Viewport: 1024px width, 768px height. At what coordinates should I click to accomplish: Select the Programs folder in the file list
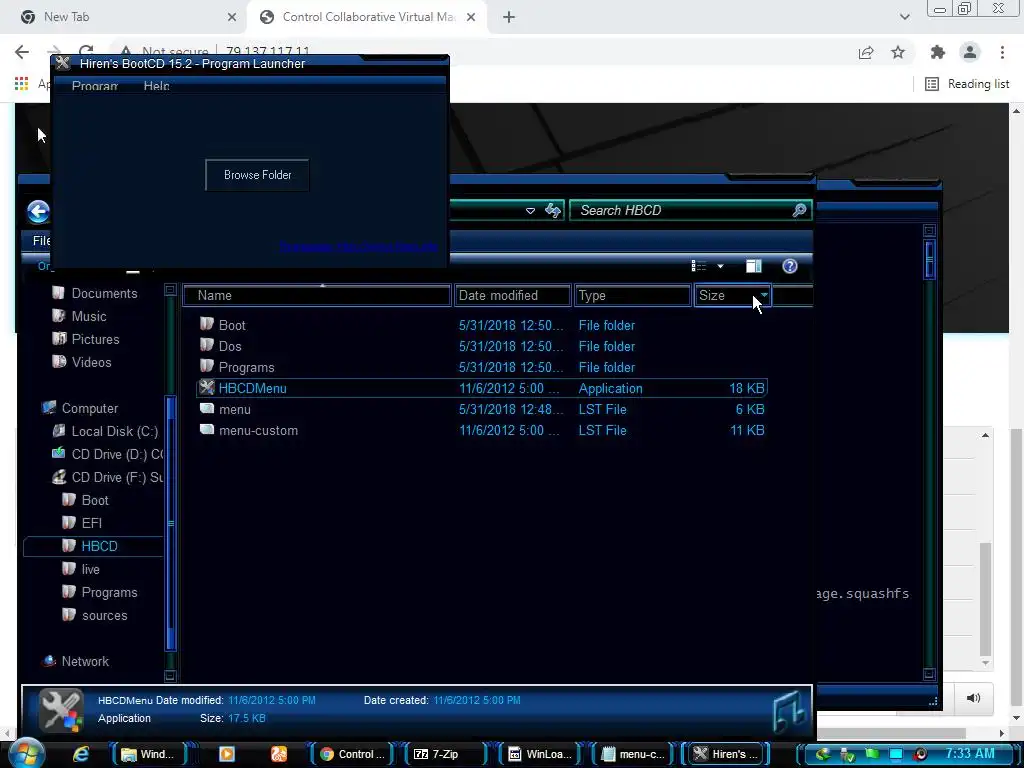[x=246, y=367]
